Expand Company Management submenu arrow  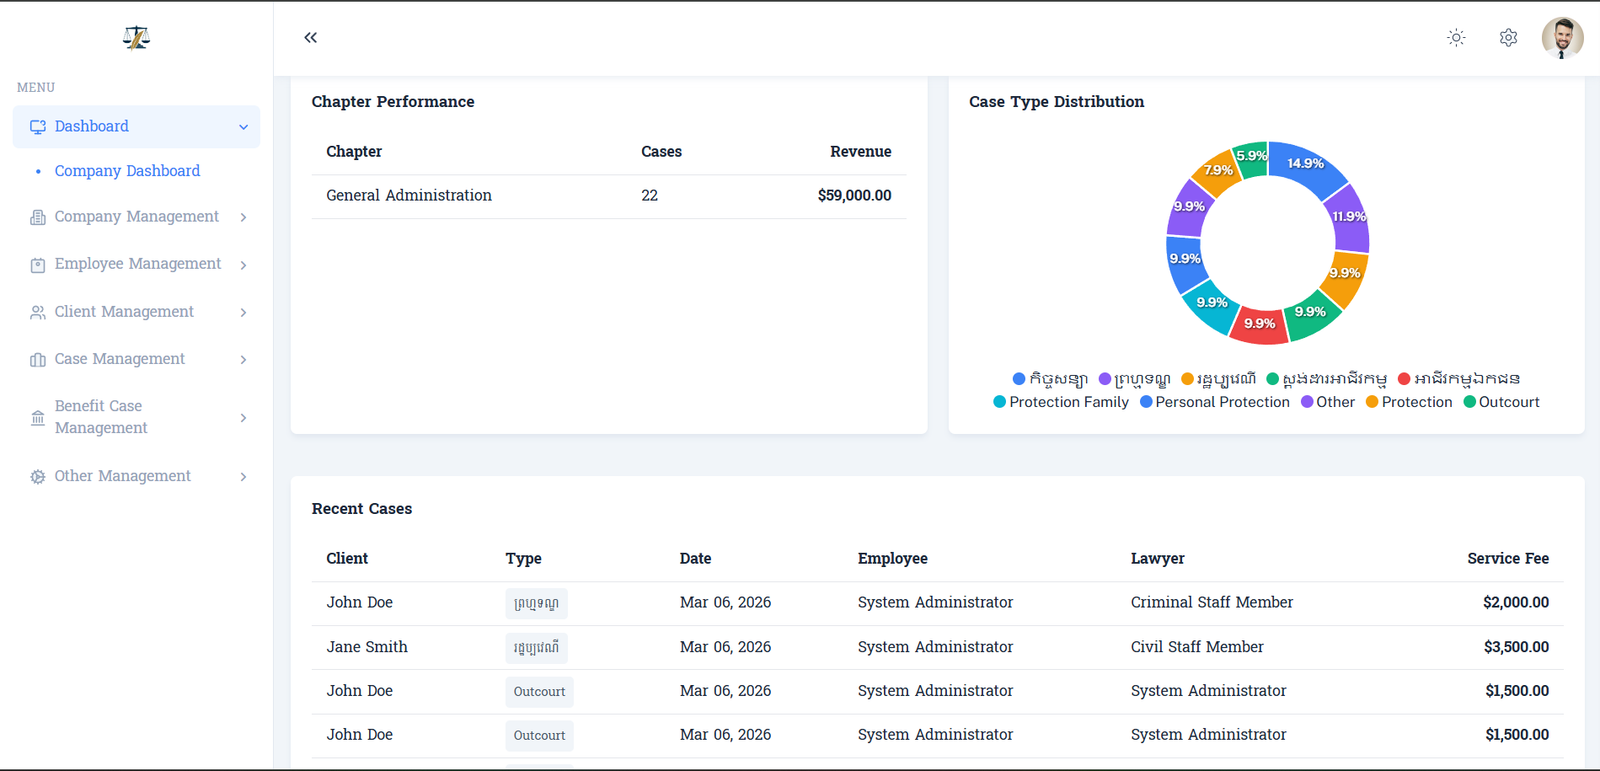[243, 217]
